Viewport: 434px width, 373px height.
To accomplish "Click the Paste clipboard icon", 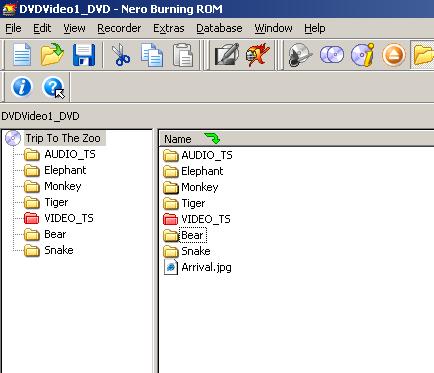I will click(x=183, y=54).
